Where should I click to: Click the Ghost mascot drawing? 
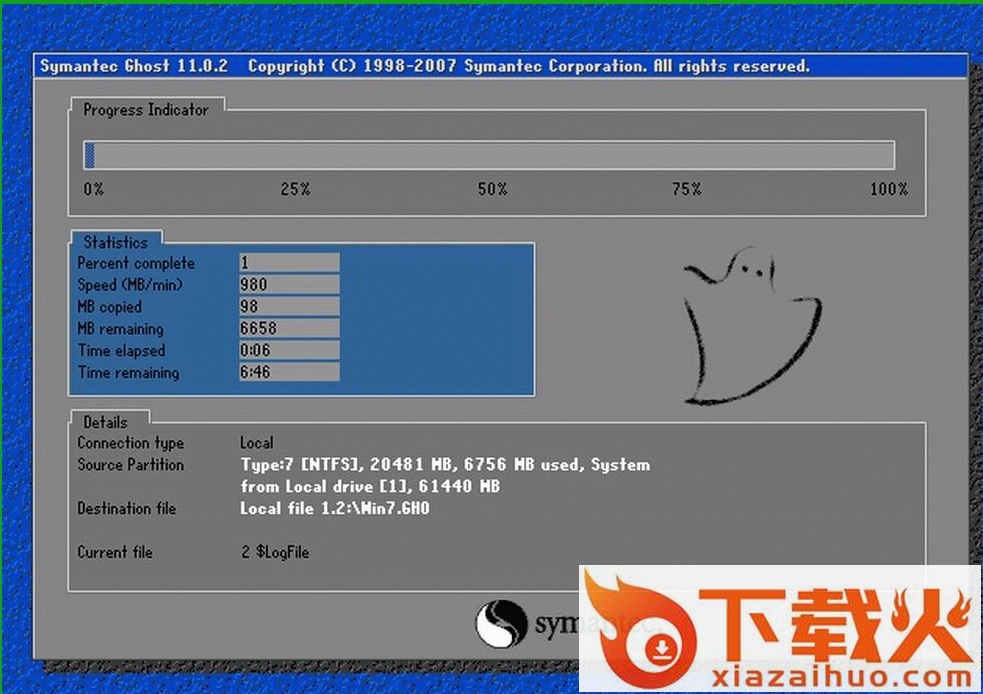coord(750,330)
